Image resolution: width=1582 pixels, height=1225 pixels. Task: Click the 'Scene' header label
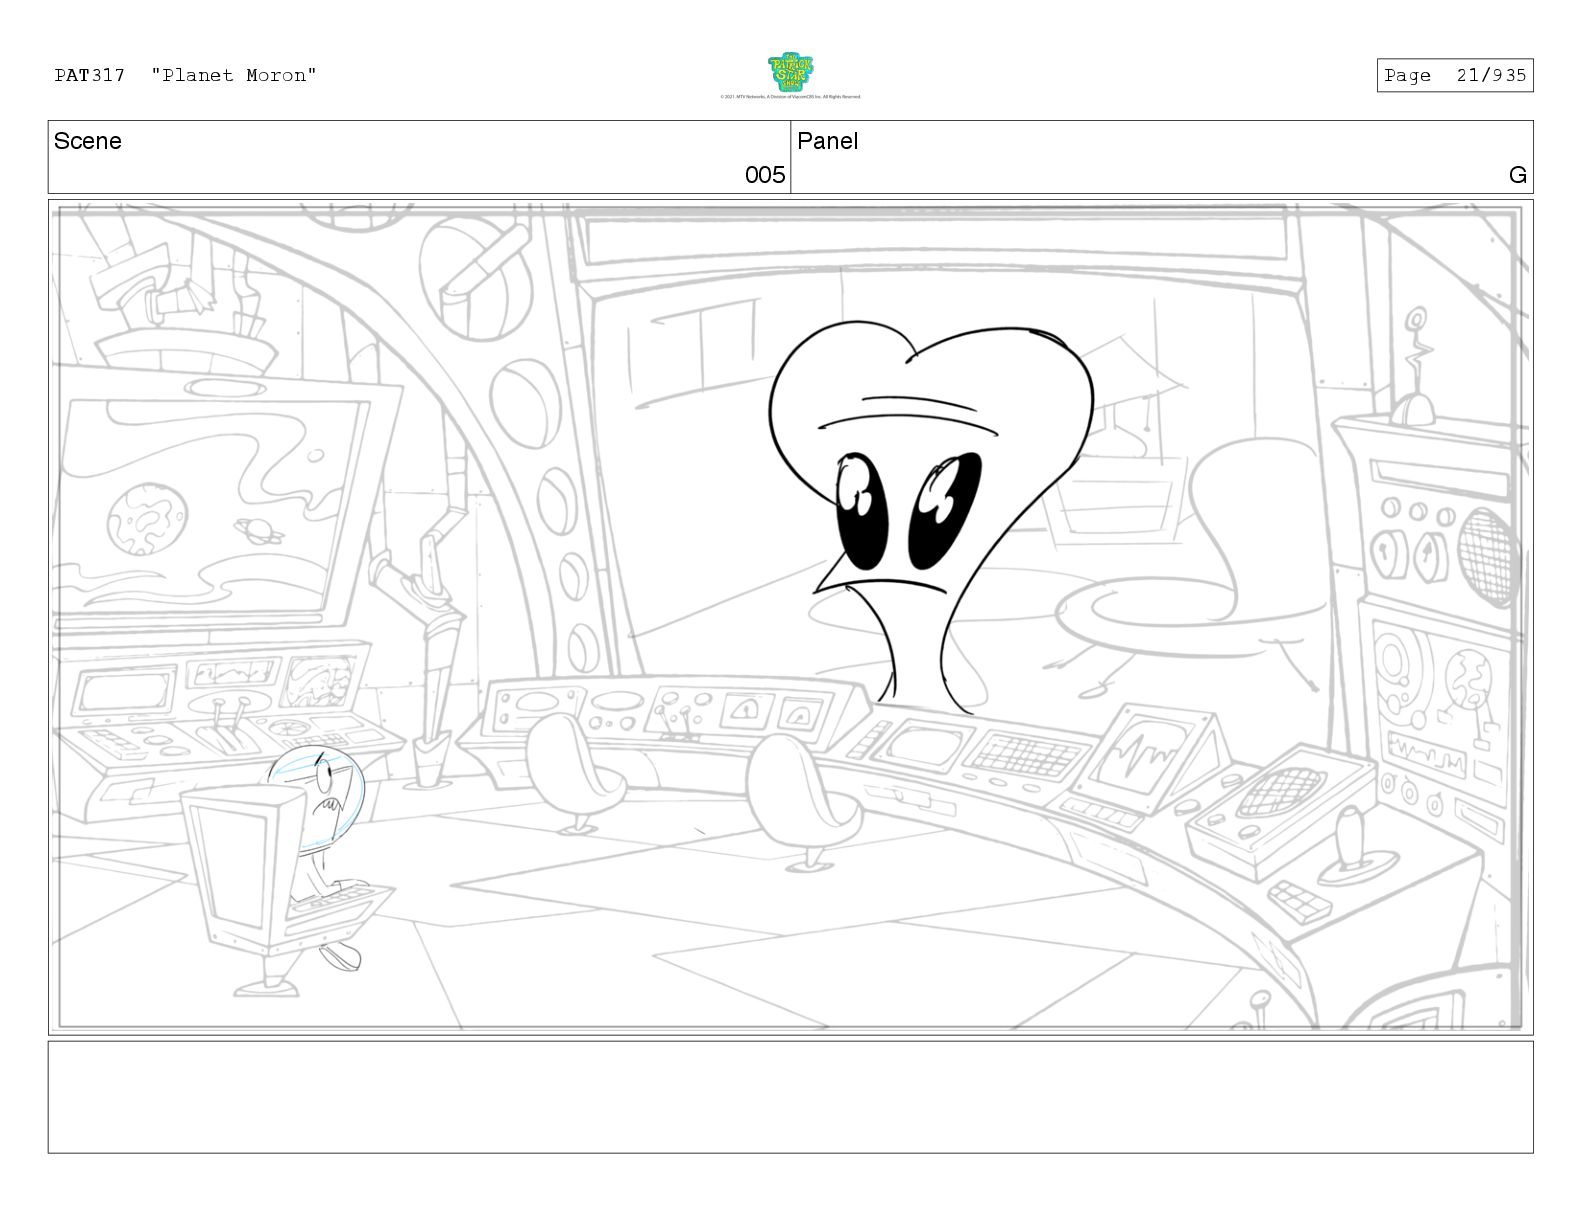pos(88,141)
